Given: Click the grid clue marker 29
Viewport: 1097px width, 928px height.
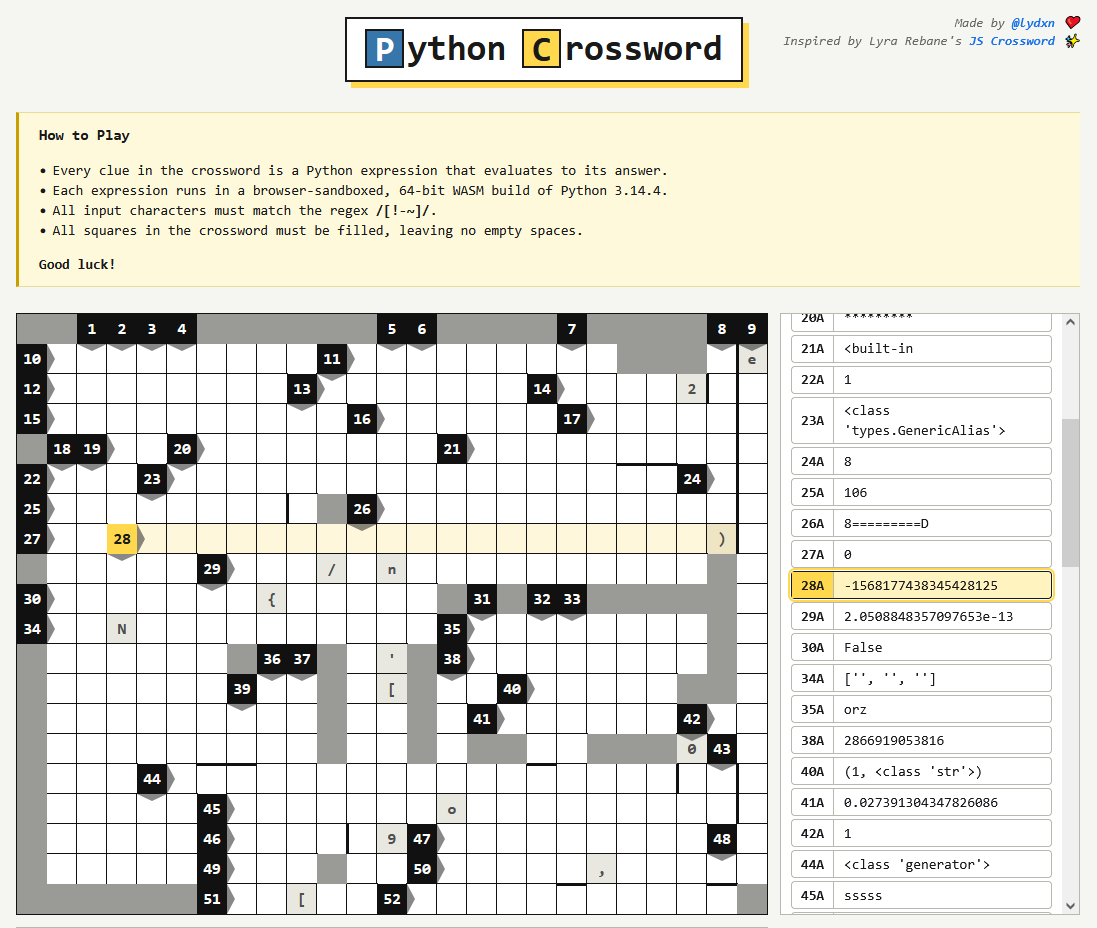Looking at the screenshot, I should [x=212, y=569].
